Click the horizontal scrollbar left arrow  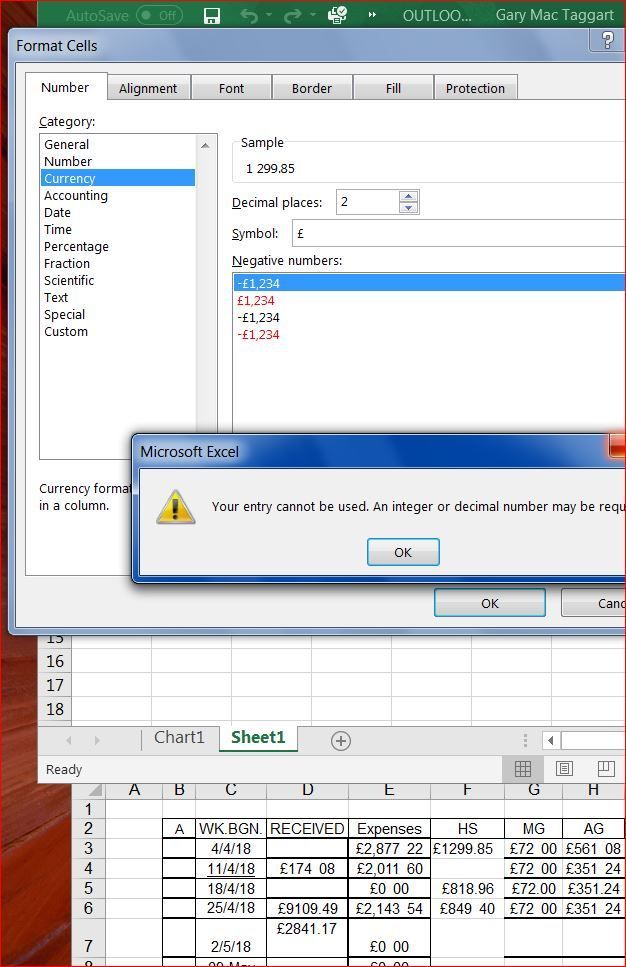pos(551,740)
